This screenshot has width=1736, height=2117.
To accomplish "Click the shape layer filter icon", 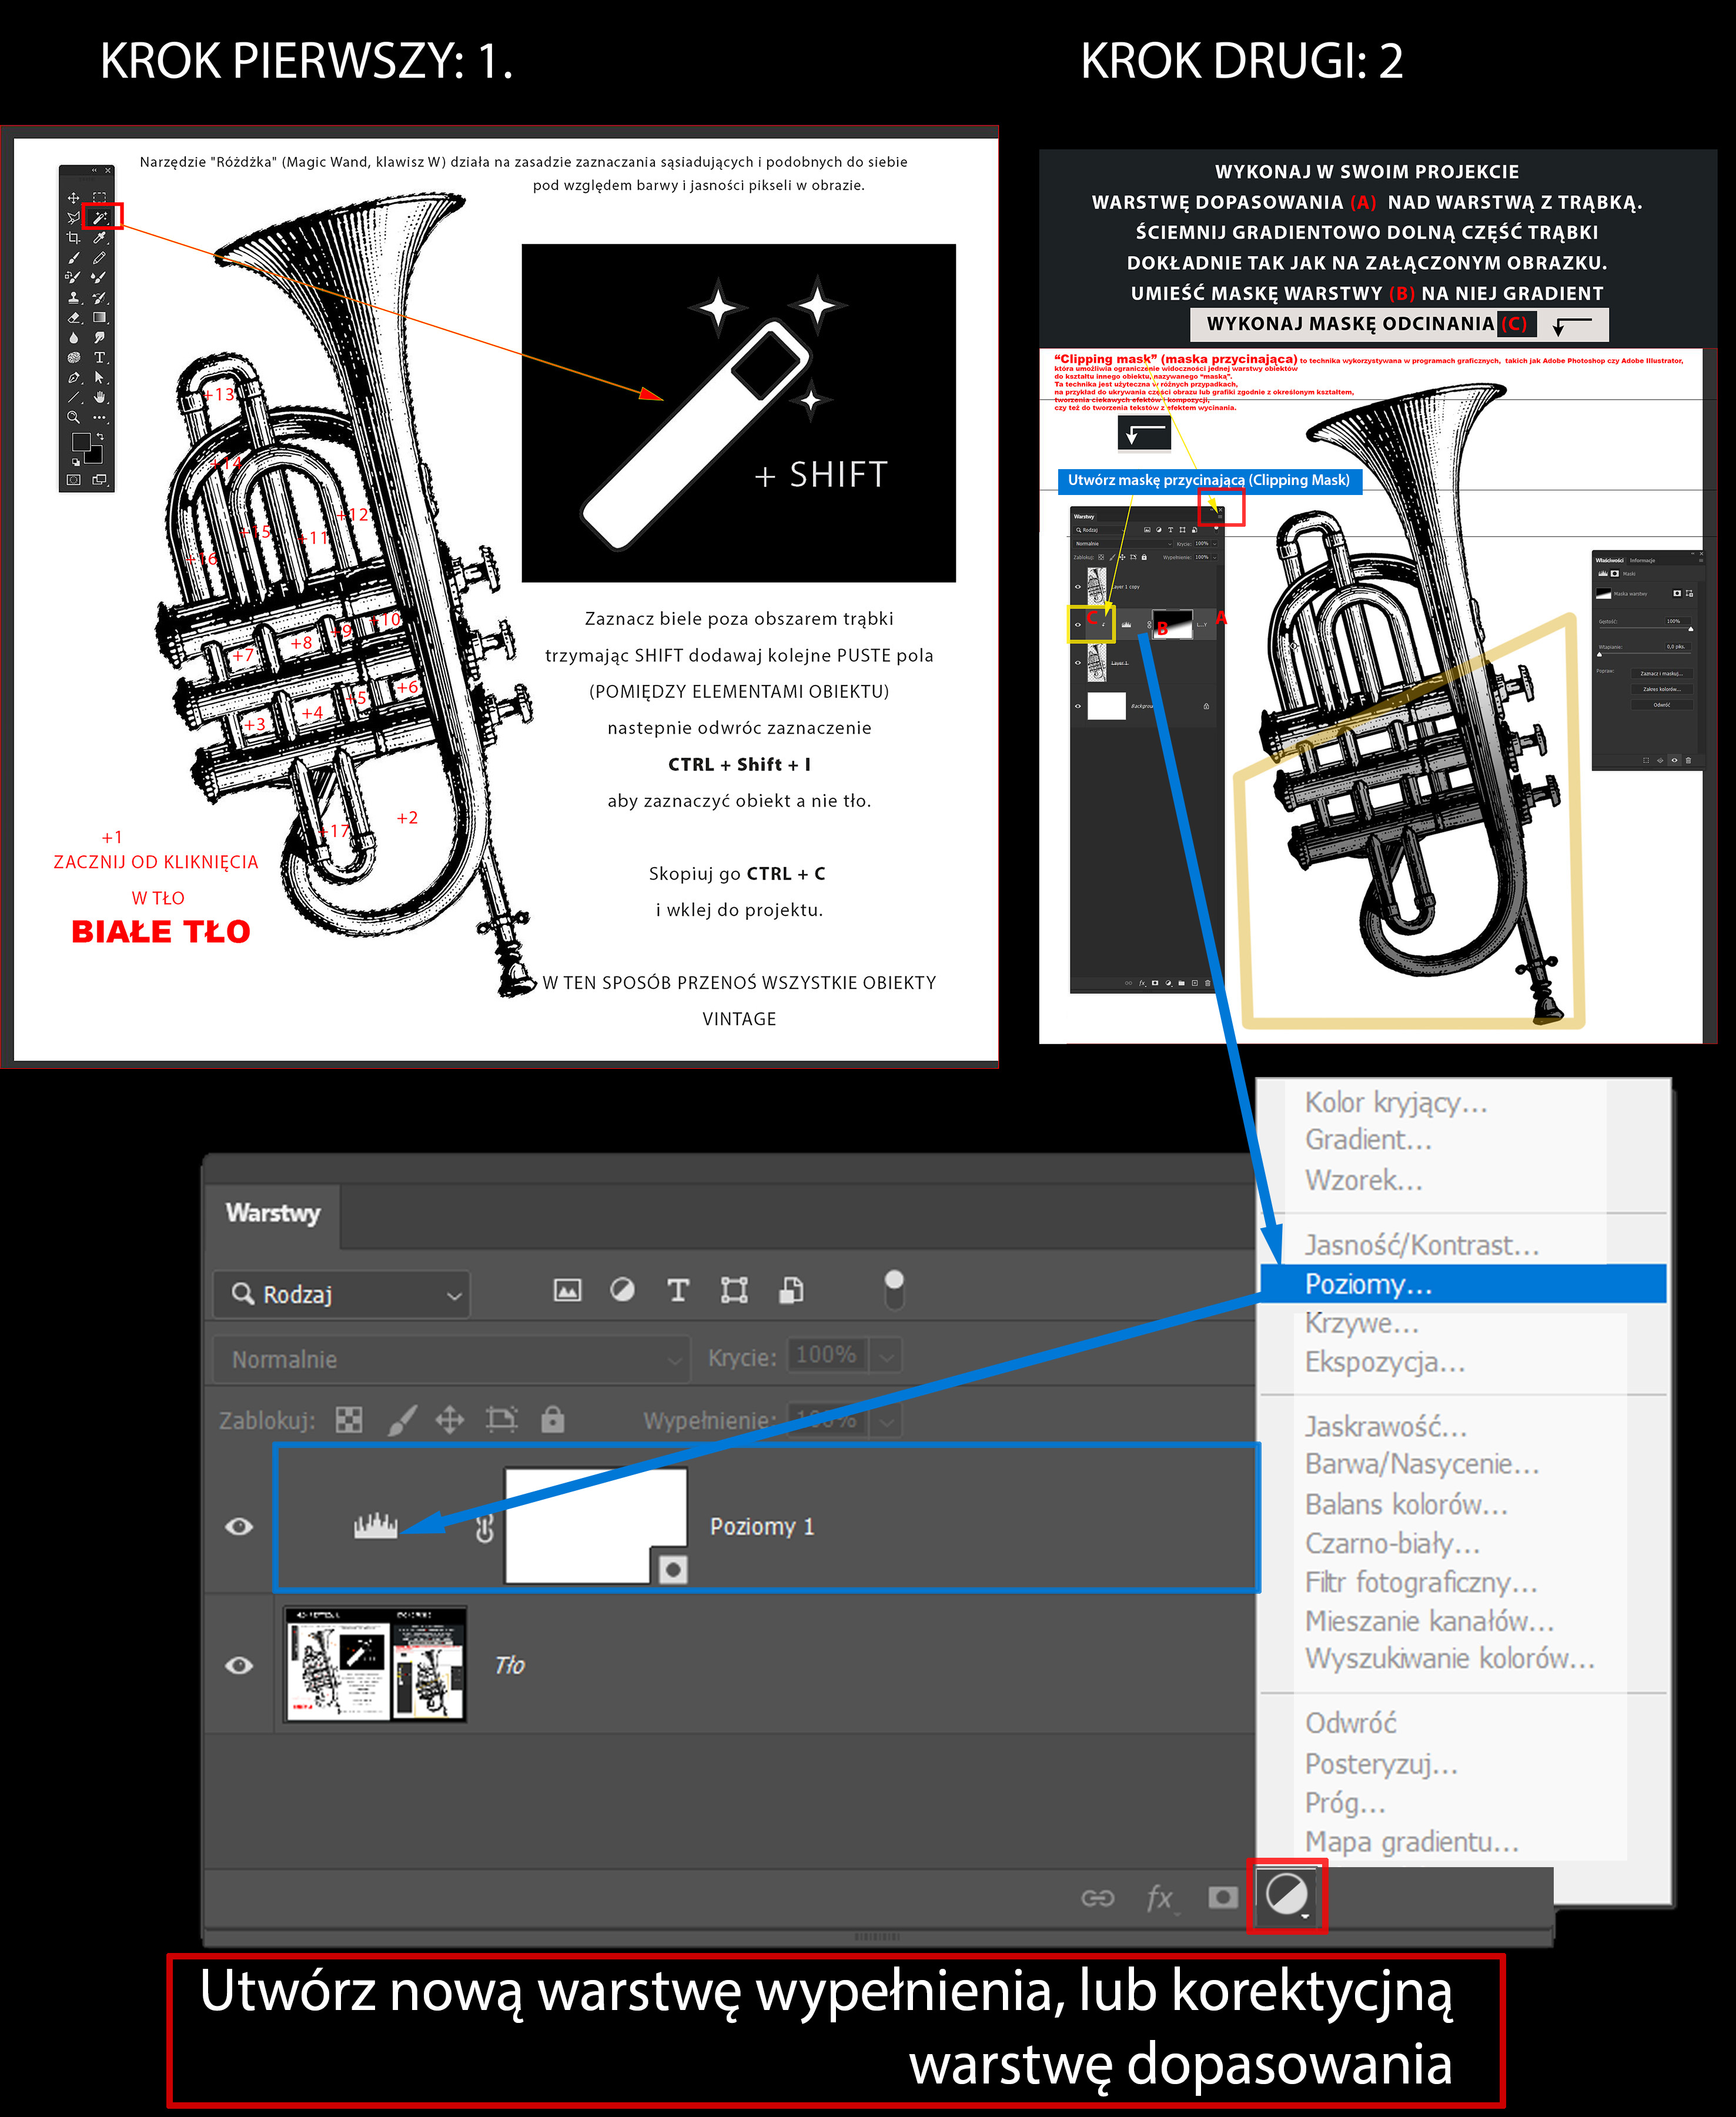I will click(734, 1290).
